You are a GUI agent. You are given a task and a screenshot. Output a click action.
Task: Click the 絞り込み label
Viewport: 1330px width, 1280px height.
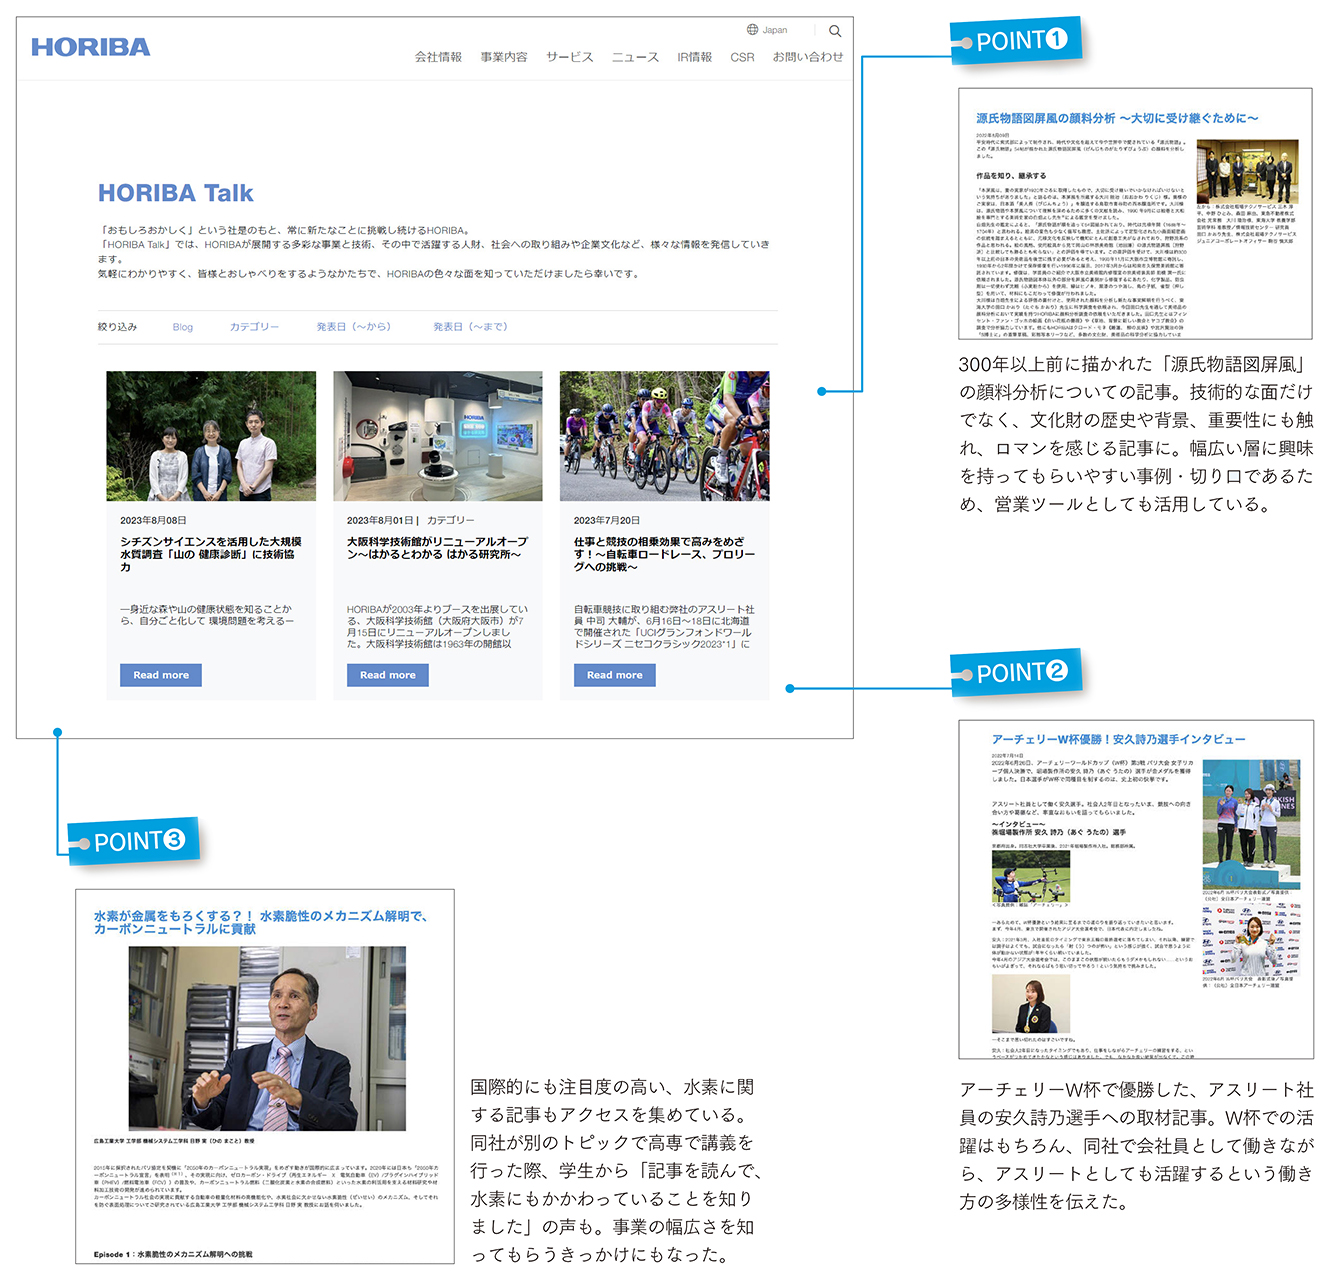click(117, 327)
